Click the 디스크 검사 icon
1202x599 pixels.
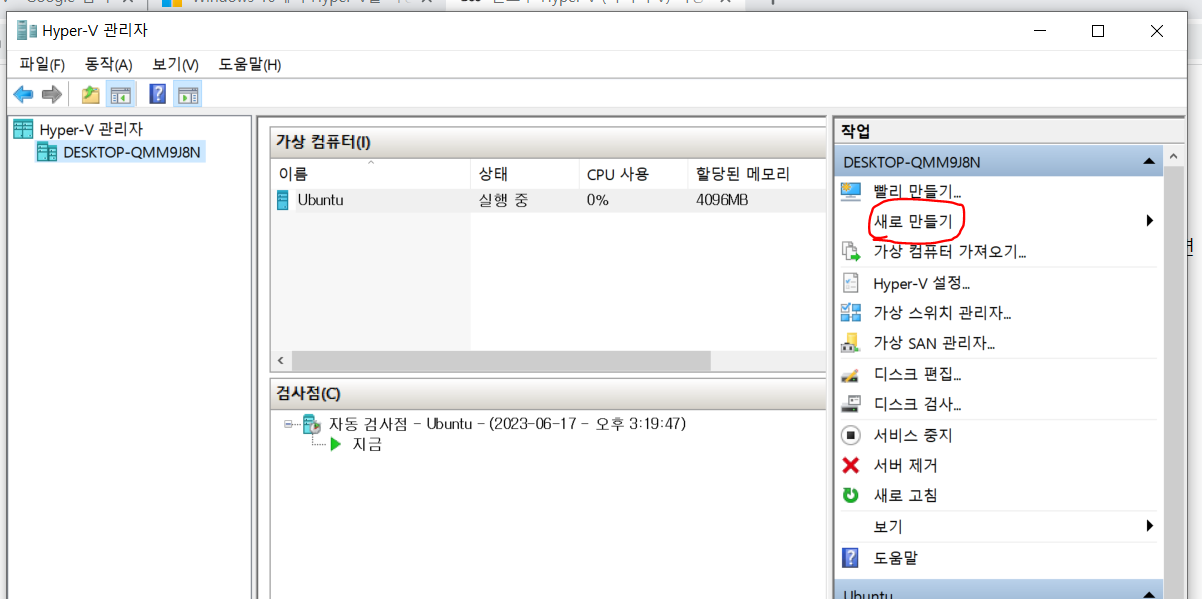tap(851, 405)
